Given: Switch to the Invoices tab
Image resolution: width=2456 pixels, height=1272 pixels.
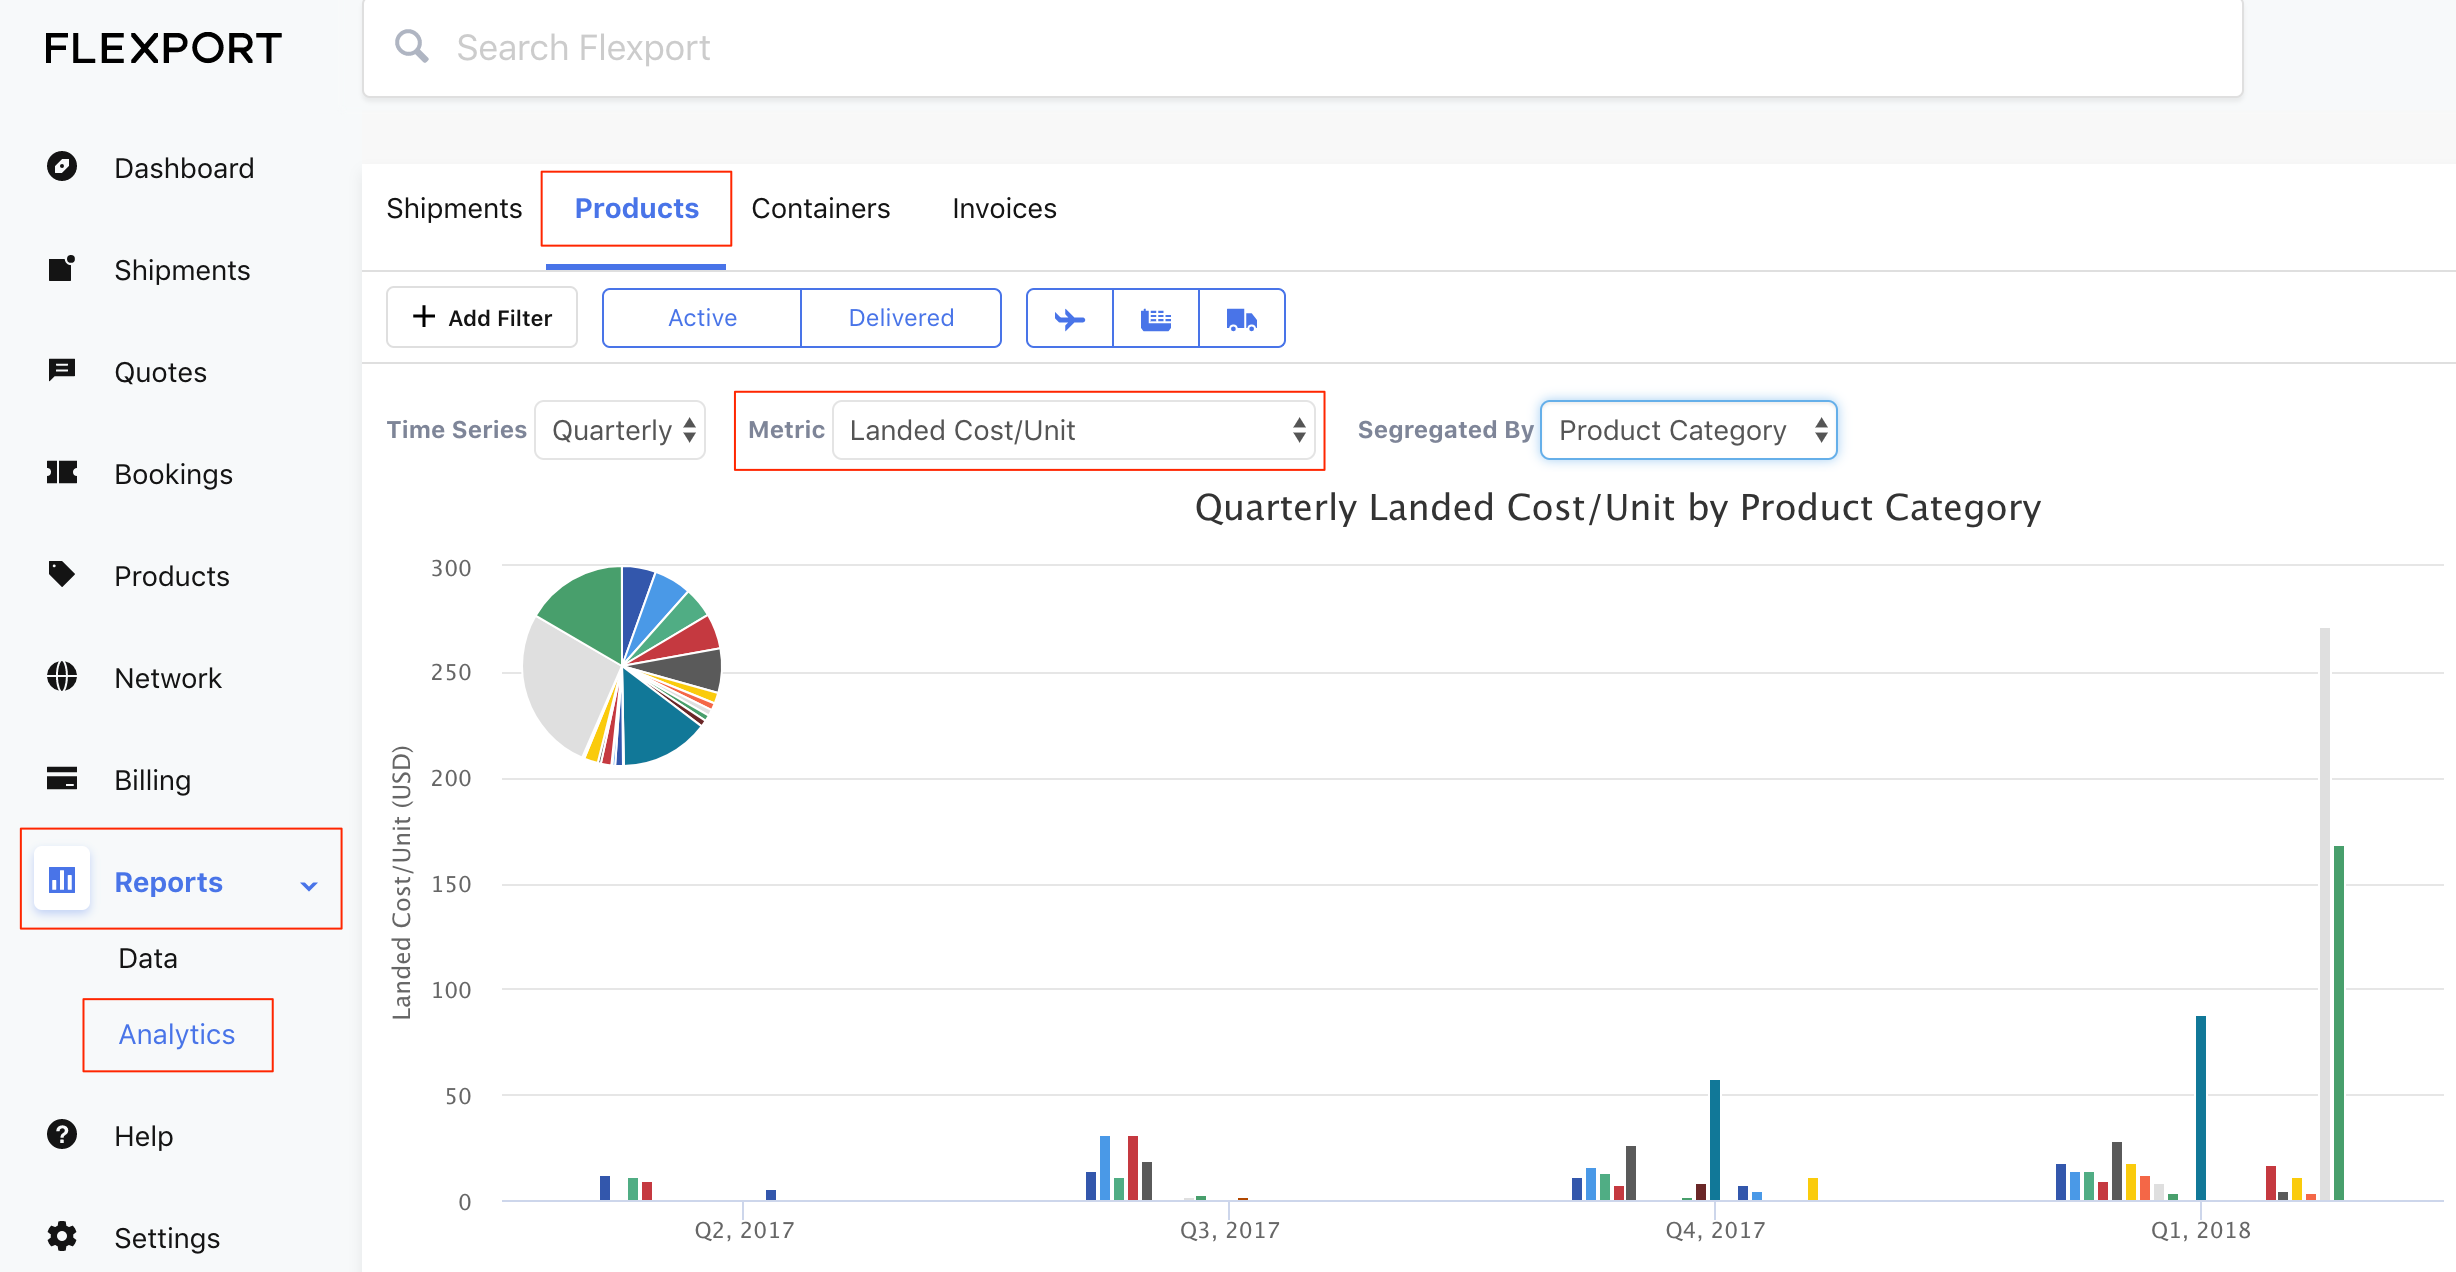Looking at the screenshot, I should pyautogui.click(x=1004, y=208).
